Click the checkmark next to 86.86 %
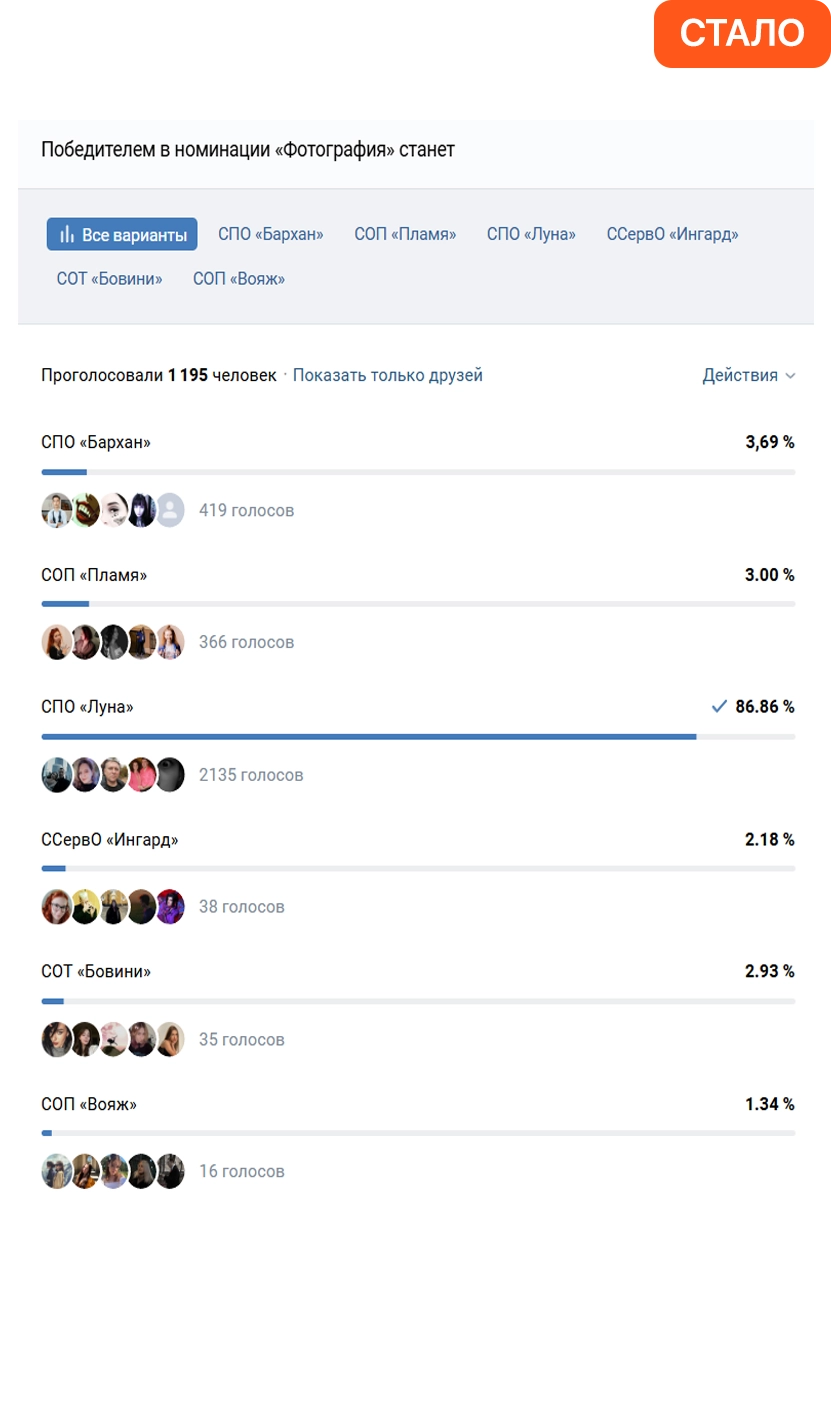The height and width of the screenshot is (1402, 831). coord(719,707)
